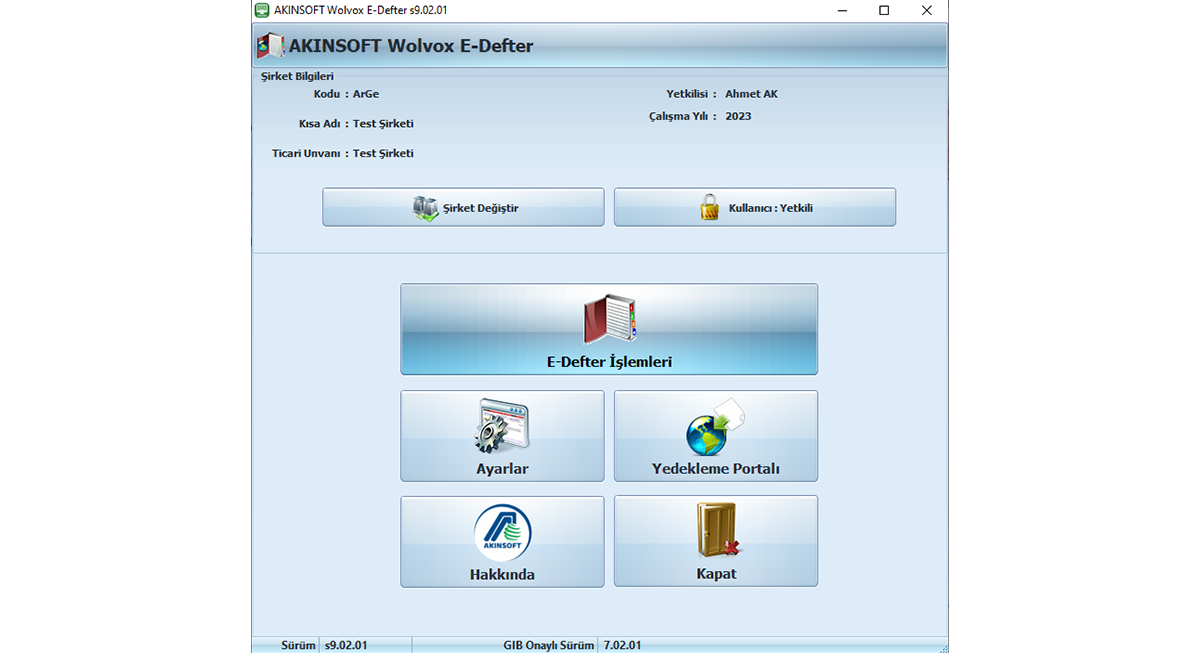The image size is (1200, 653).
Task: Click the resize grip in the window corner
Action: click(x=941, y=646)
